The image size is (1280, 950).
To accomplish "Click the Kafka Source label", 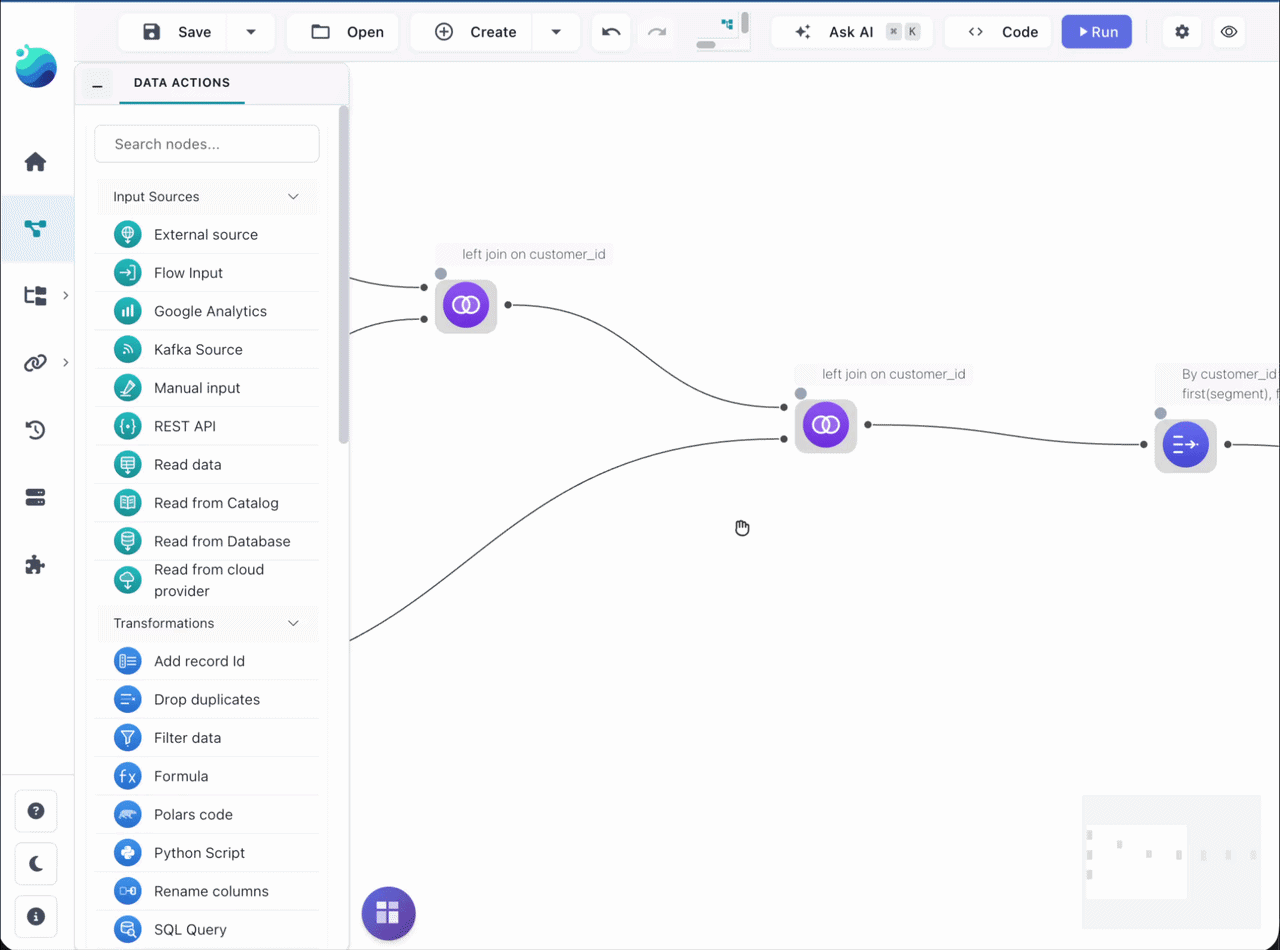I will pos(198,350).
